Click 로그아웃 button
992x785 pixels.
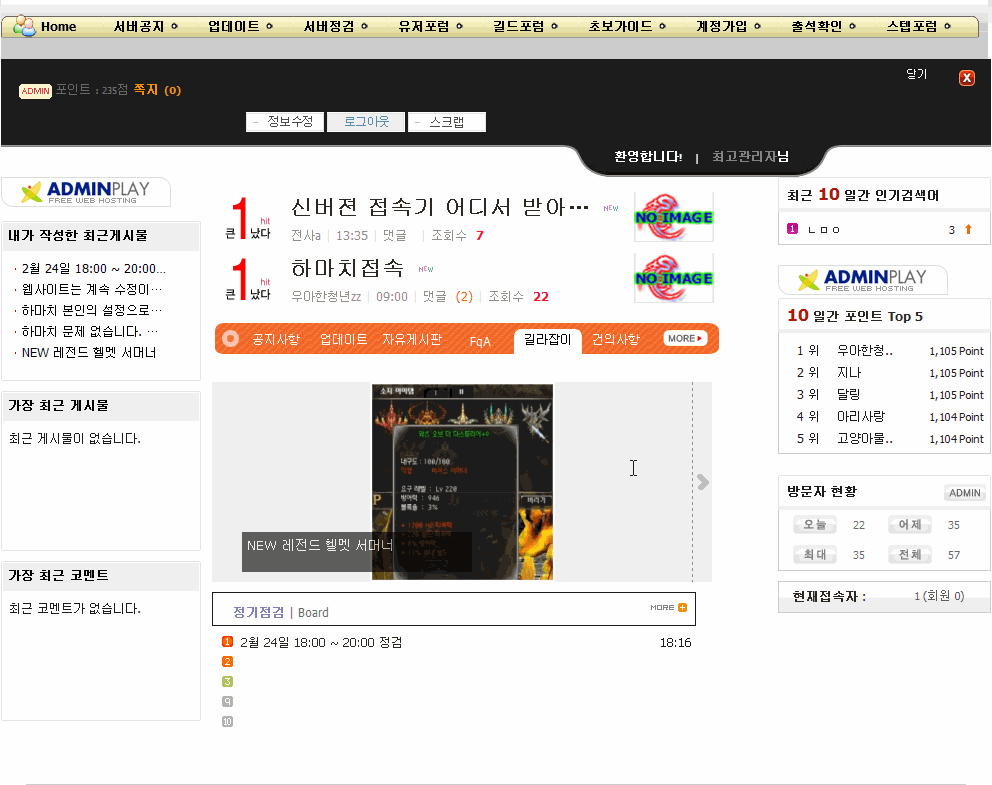(366, 121)
